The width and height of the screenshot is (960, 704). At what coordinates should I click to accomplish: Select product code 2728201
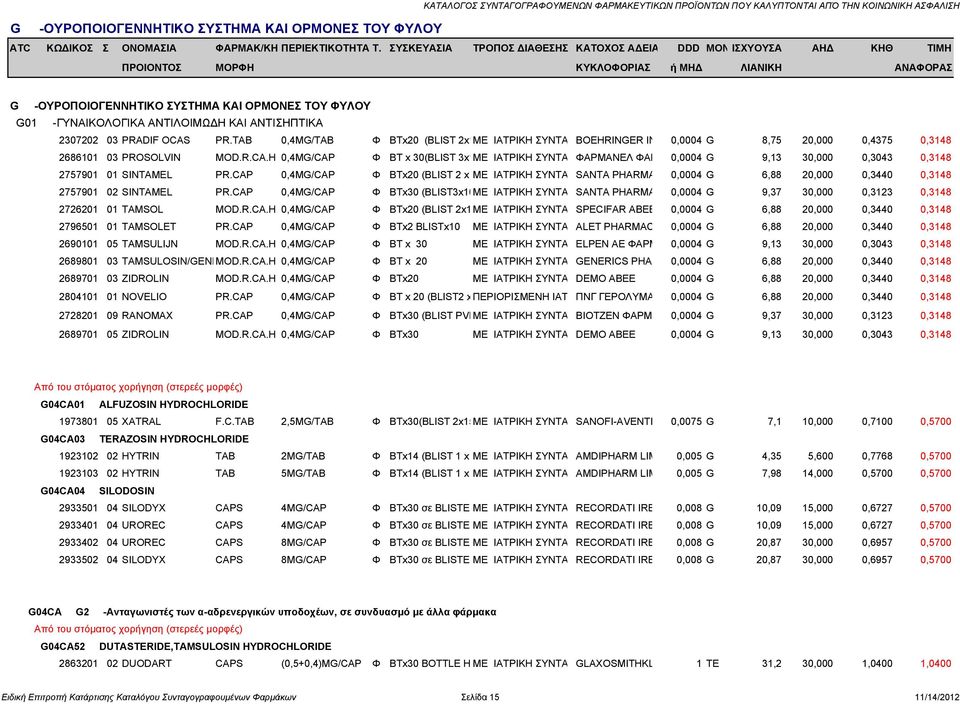pyautogui.click(x=78, y=316)
